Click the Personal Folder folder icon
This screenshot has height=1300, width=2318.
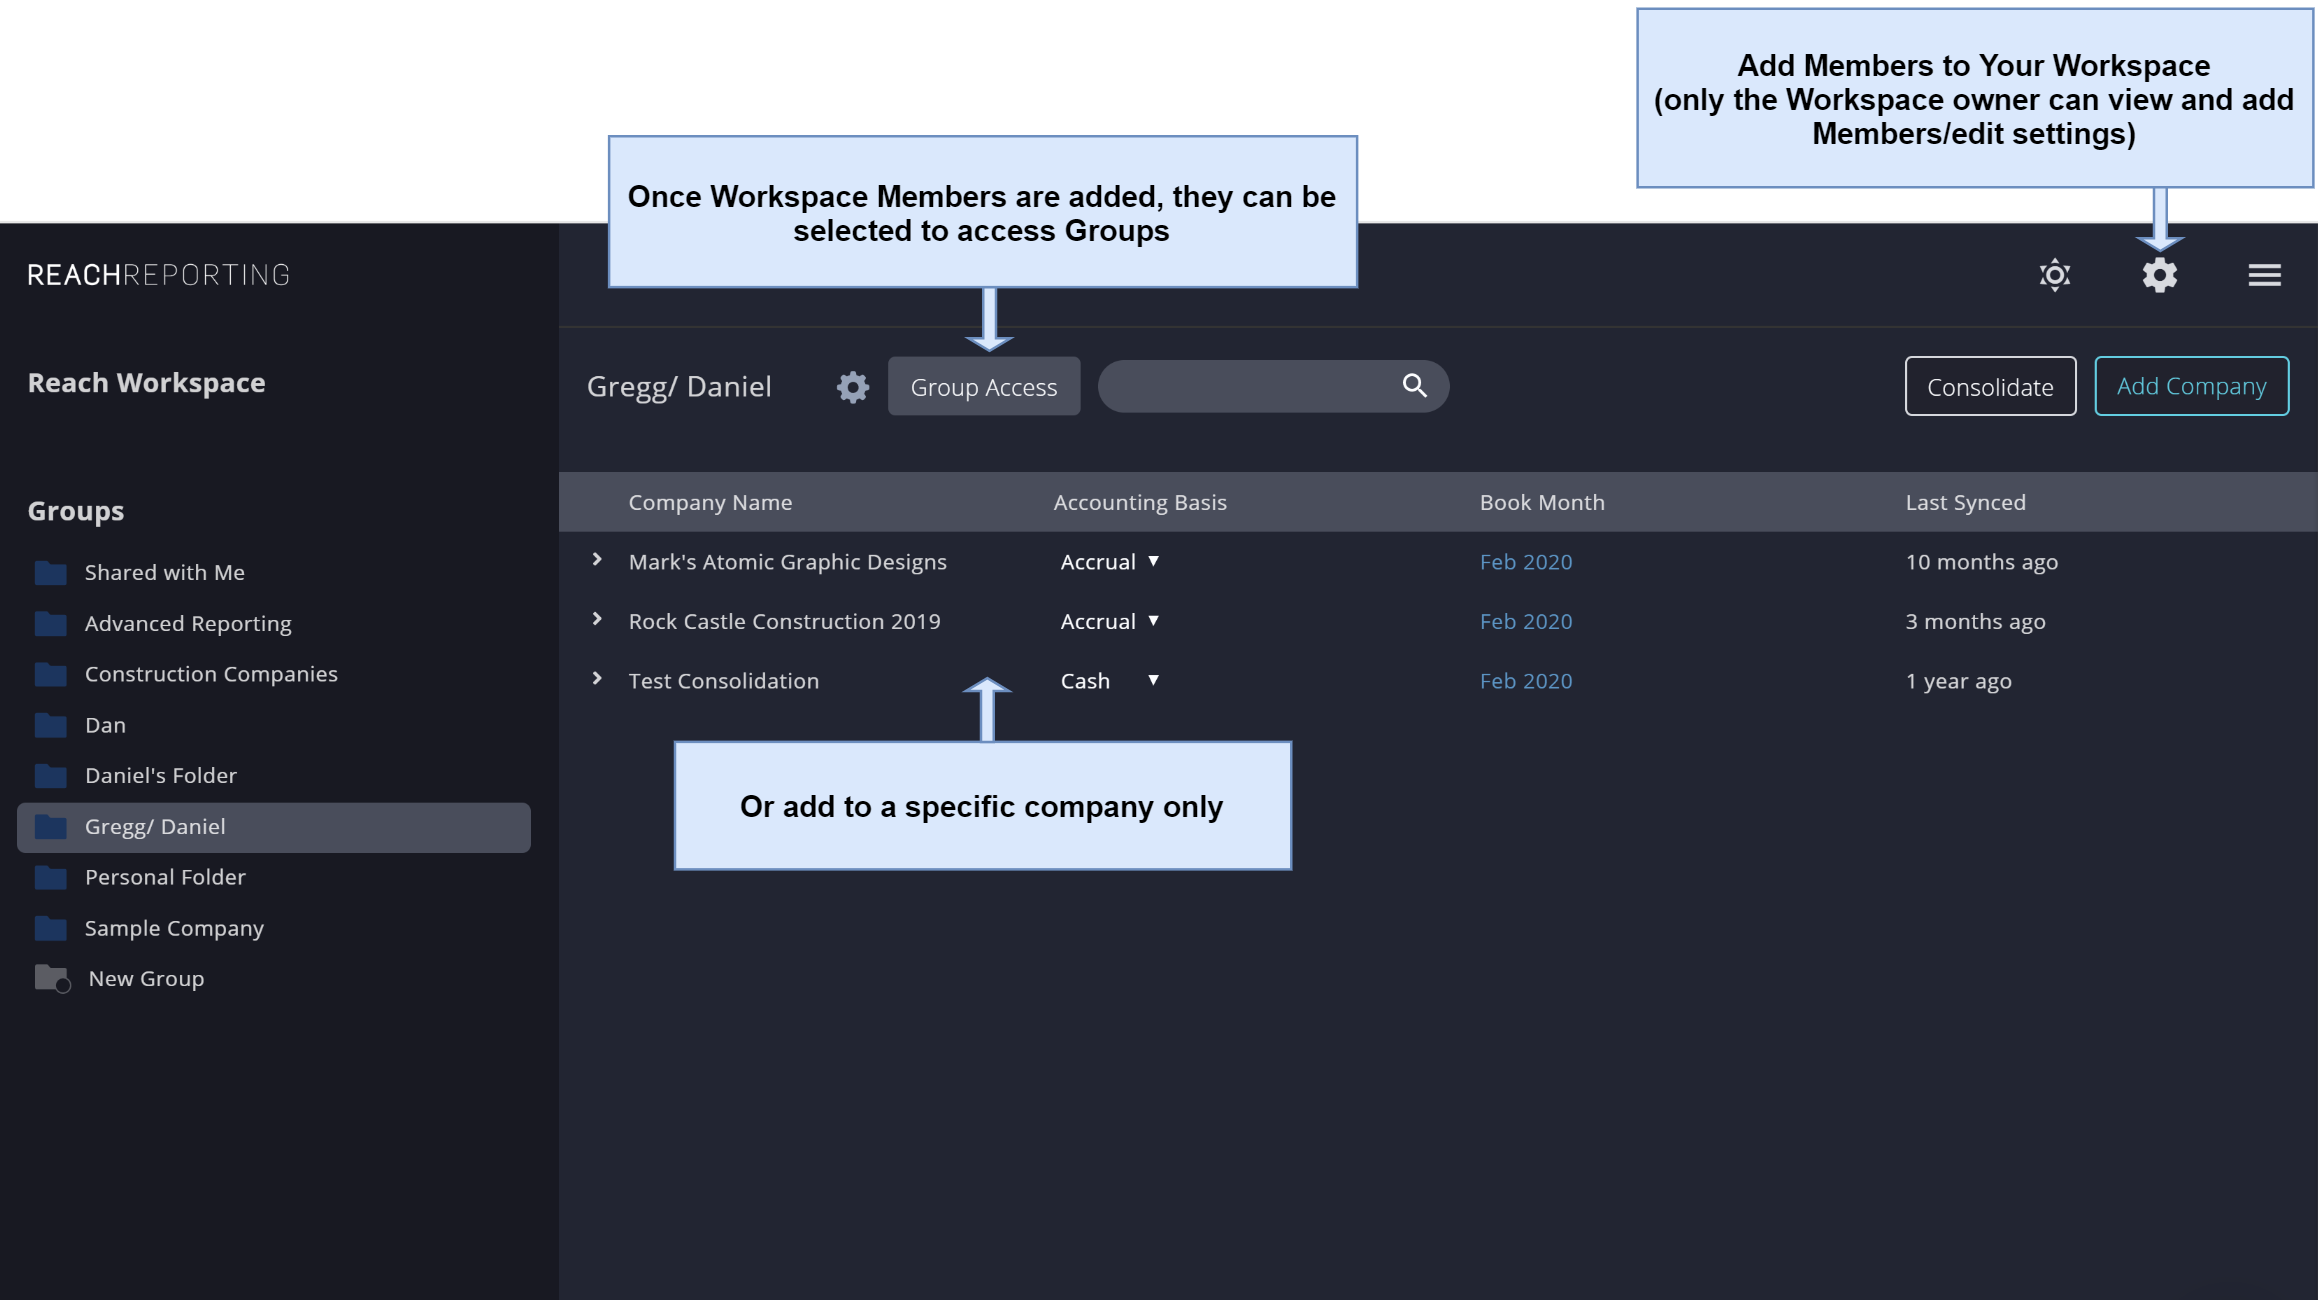50,877
